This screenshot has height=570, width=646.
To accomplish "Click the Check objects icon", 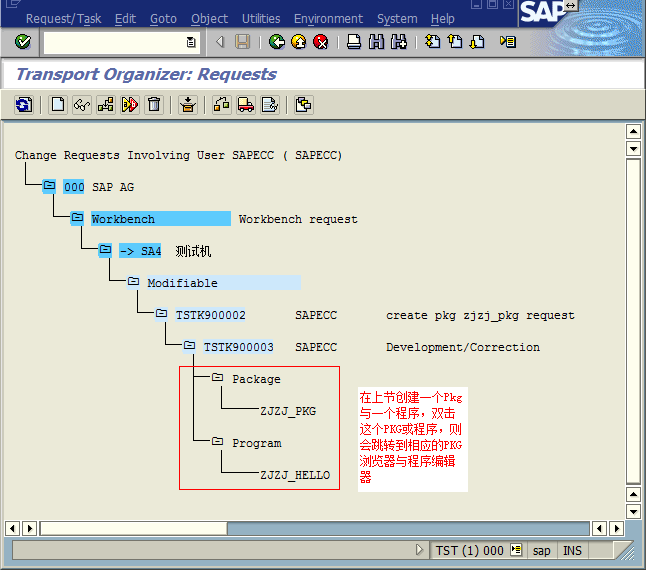I will pyautogui.click(x=130, y=105).
